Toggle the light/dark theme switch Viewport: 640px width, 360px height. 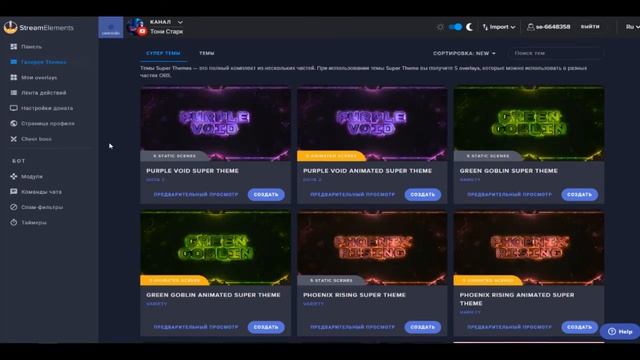(455, 27)
